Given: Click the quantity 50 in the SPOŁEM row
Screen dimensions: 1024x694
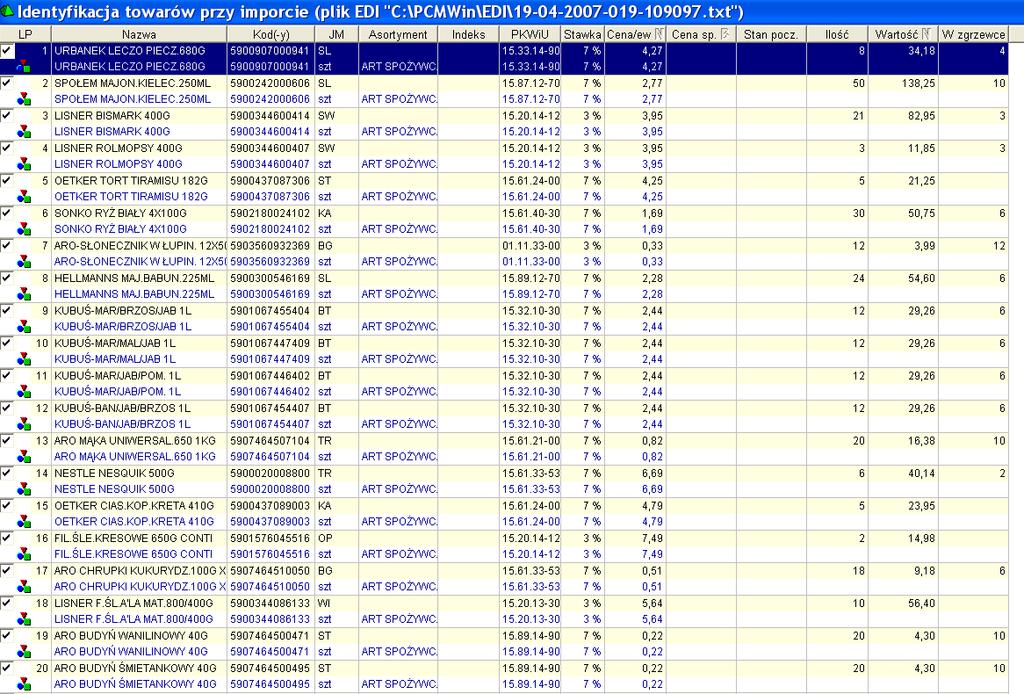Looking at the screenshot, I should click(859, 83).
